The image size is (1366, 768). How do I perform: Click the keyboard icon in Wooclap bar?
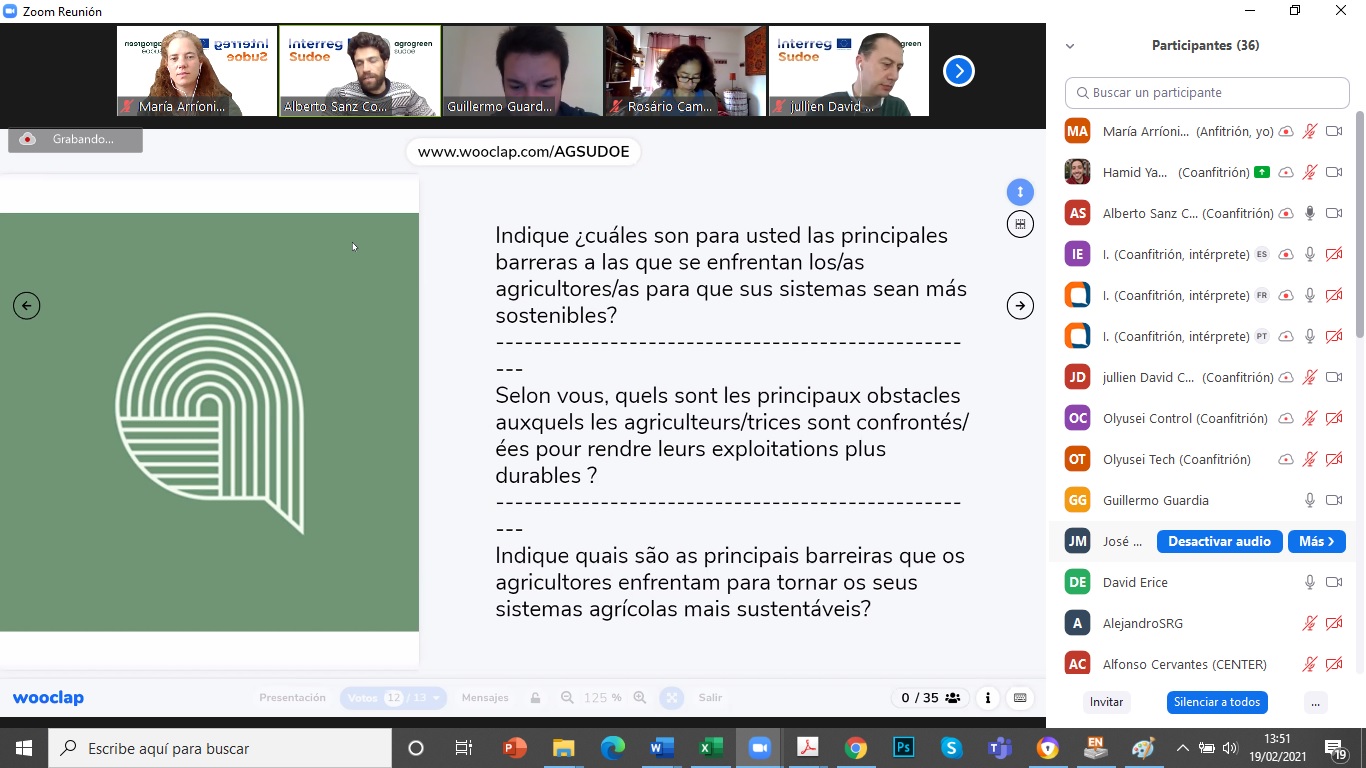pyautogui.click(x=1020, y=698)
